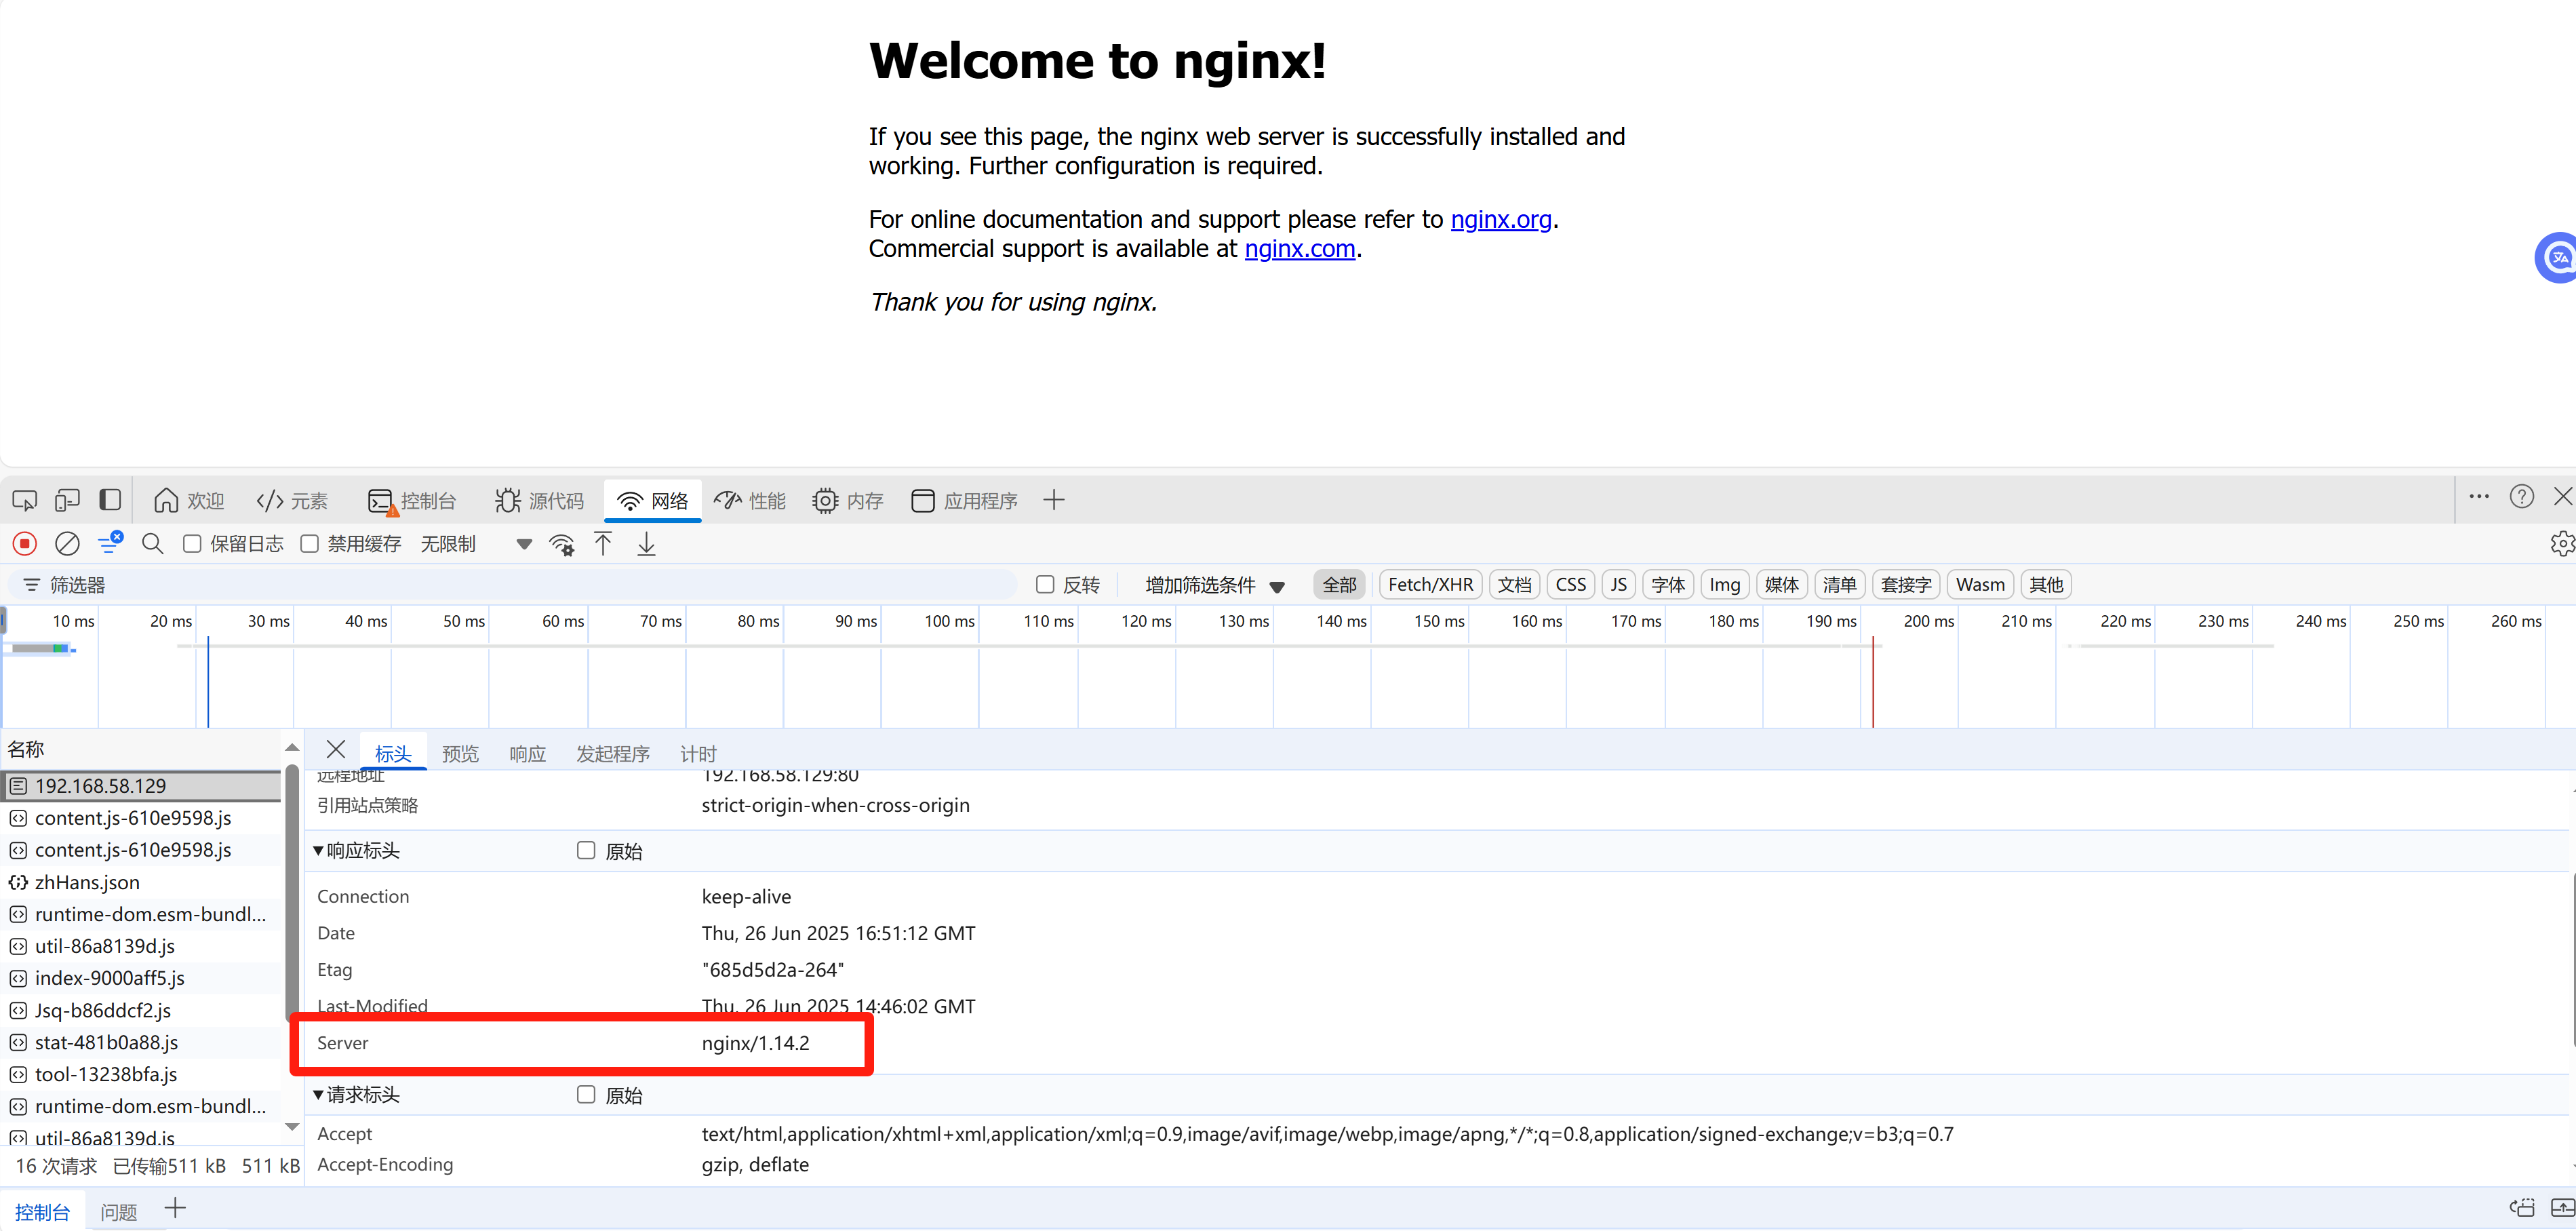Click the inspect element picker icon
2576x1231 pixels.
(x=24, y=499)
